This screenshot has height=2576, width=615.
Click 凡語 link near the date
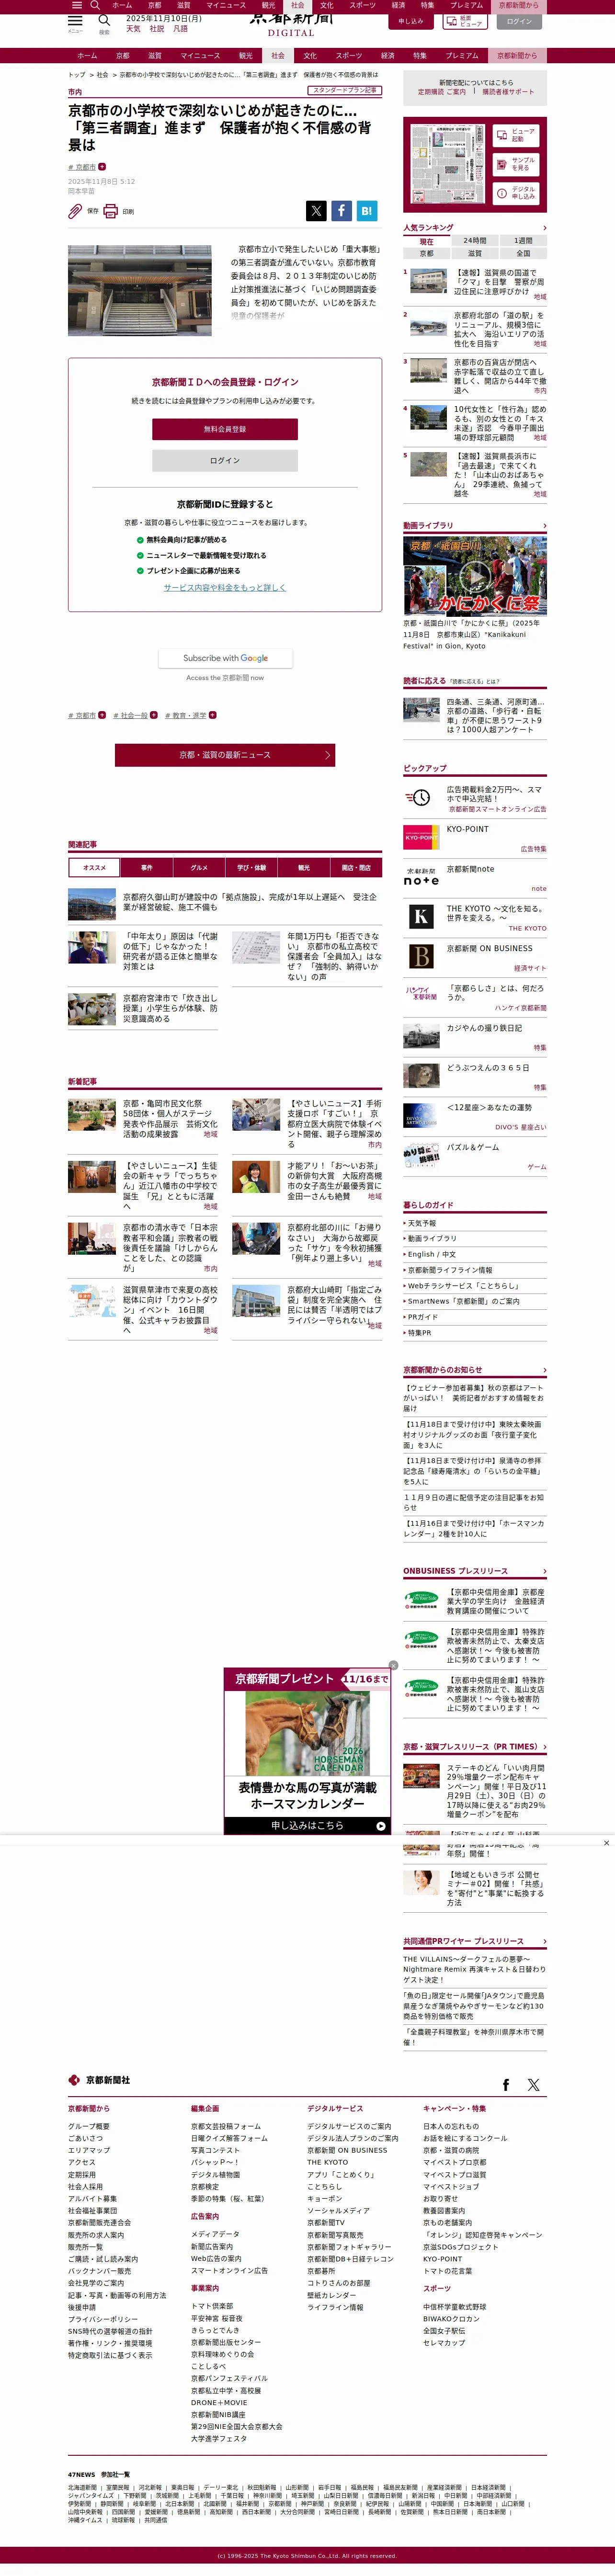click(x=181, y=29)
